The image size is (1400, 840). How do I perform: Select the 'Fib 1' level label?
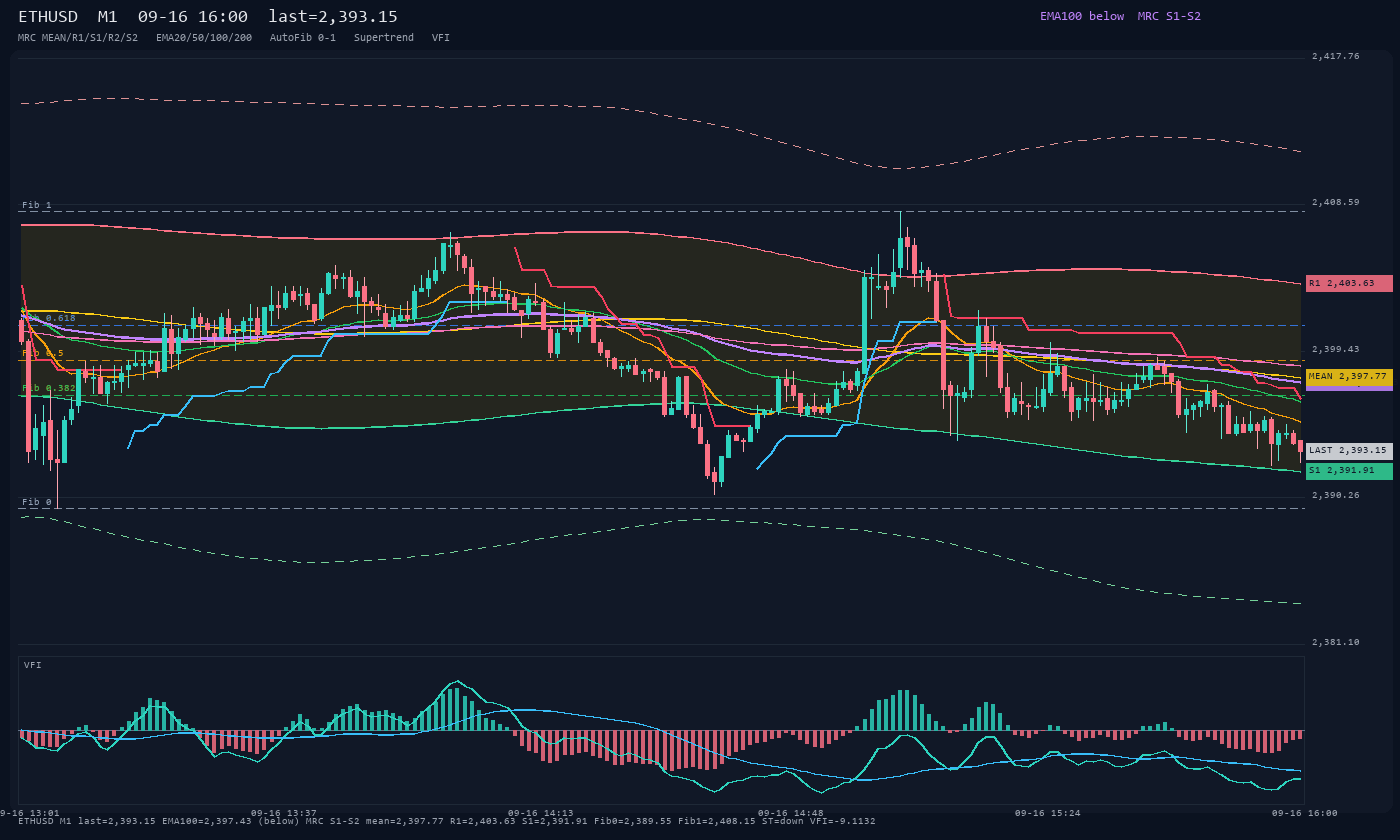(x=37, y=205)
